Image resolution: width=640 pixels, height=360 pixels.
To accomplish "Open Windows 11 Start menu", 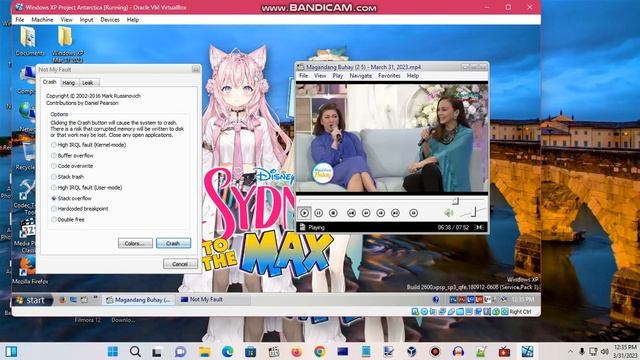I will click(x=113, y=351).
